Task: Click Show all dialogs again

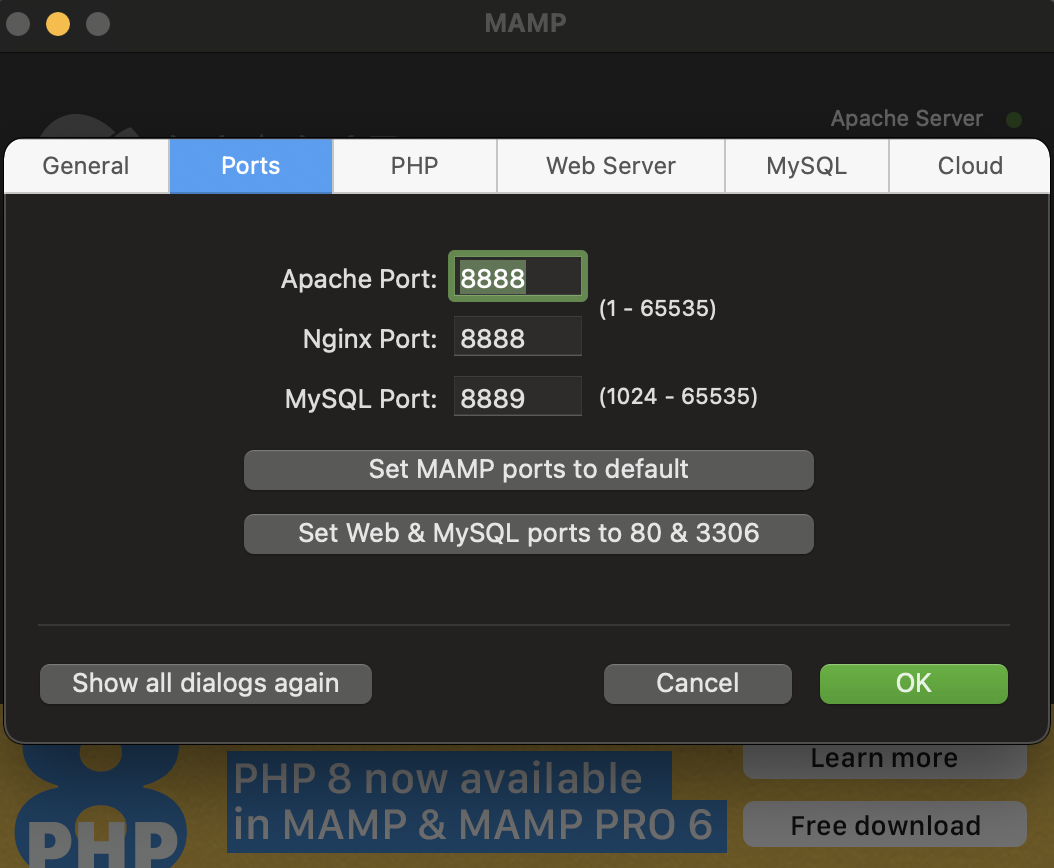Action: tap(205, 683)
